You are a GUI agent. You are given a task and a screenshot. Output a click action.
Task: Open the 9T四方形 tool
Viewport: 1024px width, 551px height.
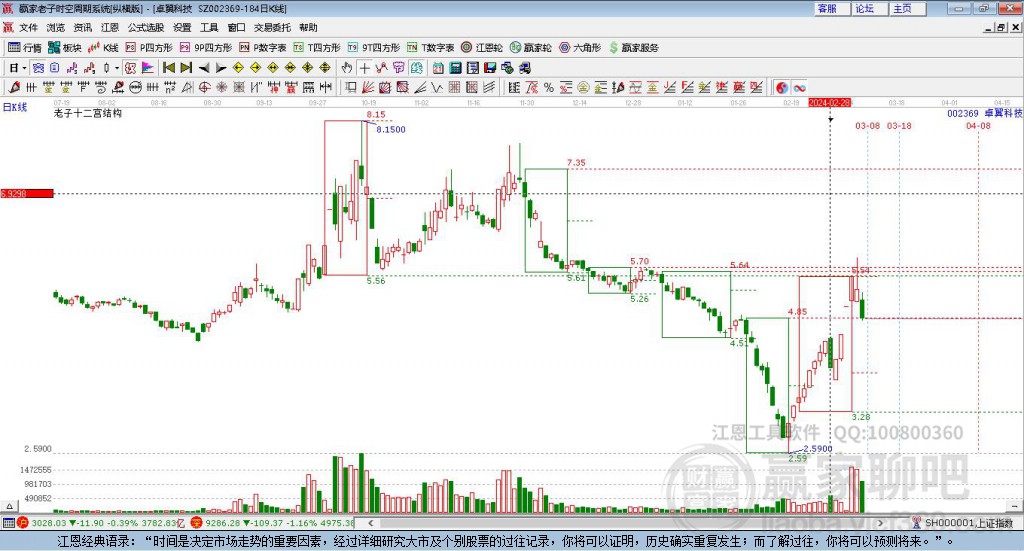coord(374,48)
